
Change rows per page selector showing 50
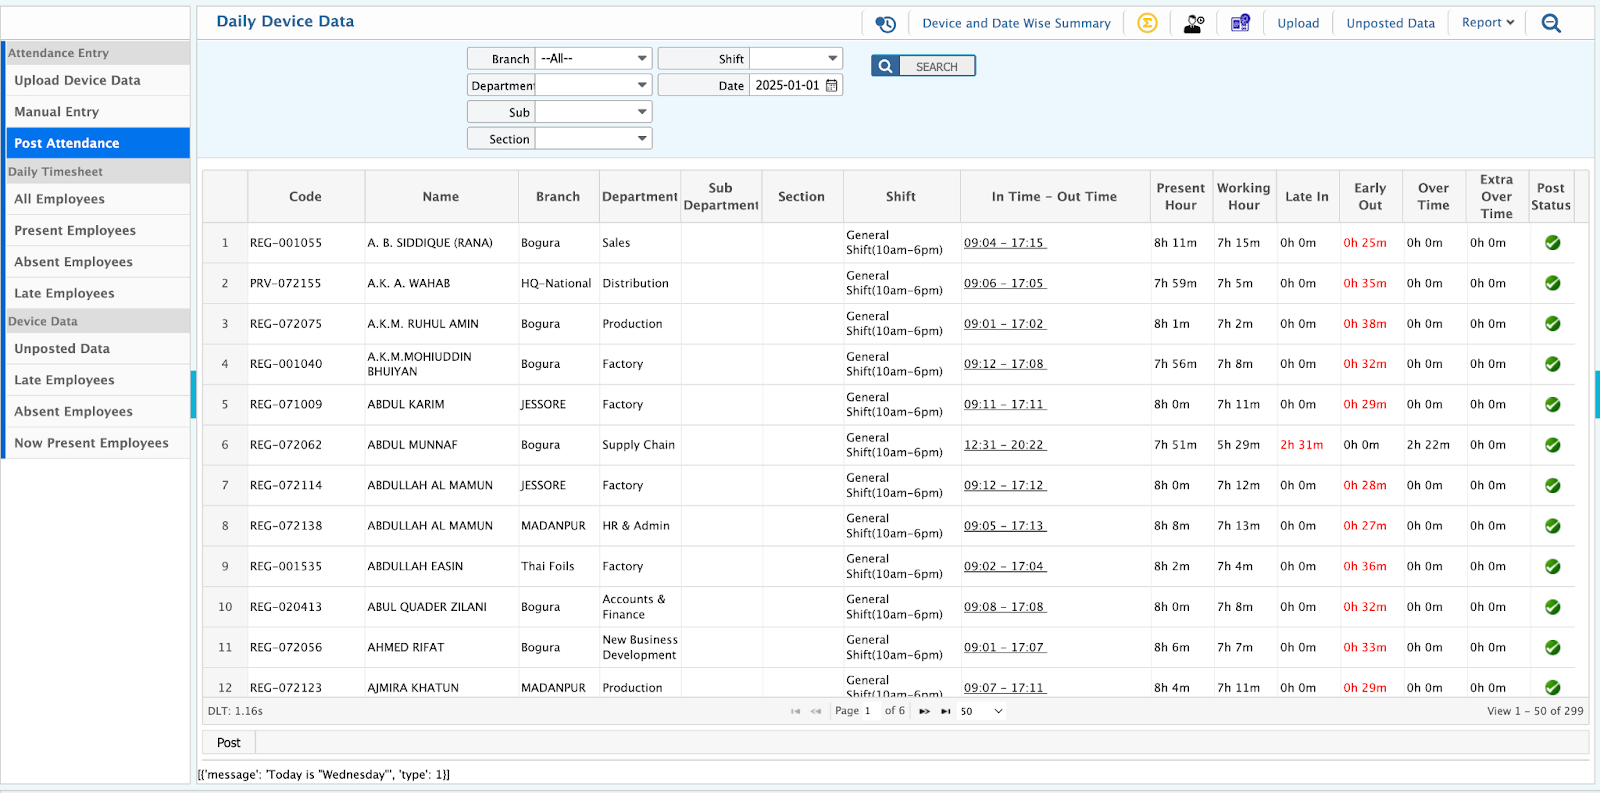(x=981, y=711)
